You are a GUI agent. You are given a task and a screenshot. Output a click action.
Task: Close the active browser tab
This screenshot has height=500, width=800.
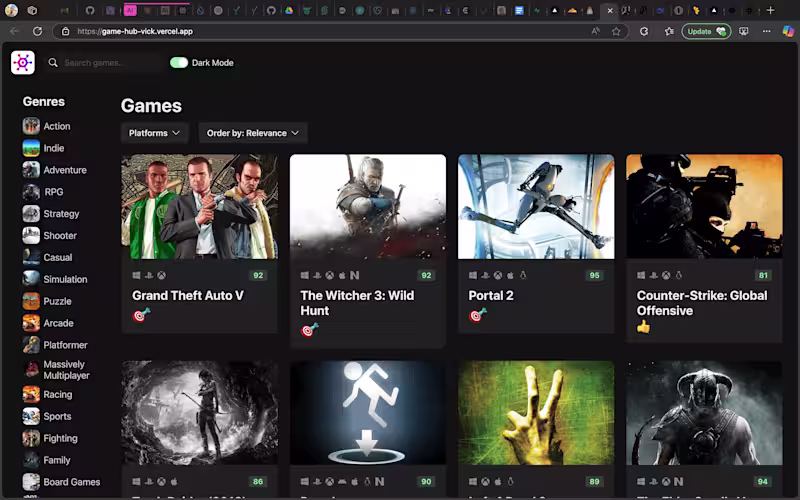[x=610, y=10]
